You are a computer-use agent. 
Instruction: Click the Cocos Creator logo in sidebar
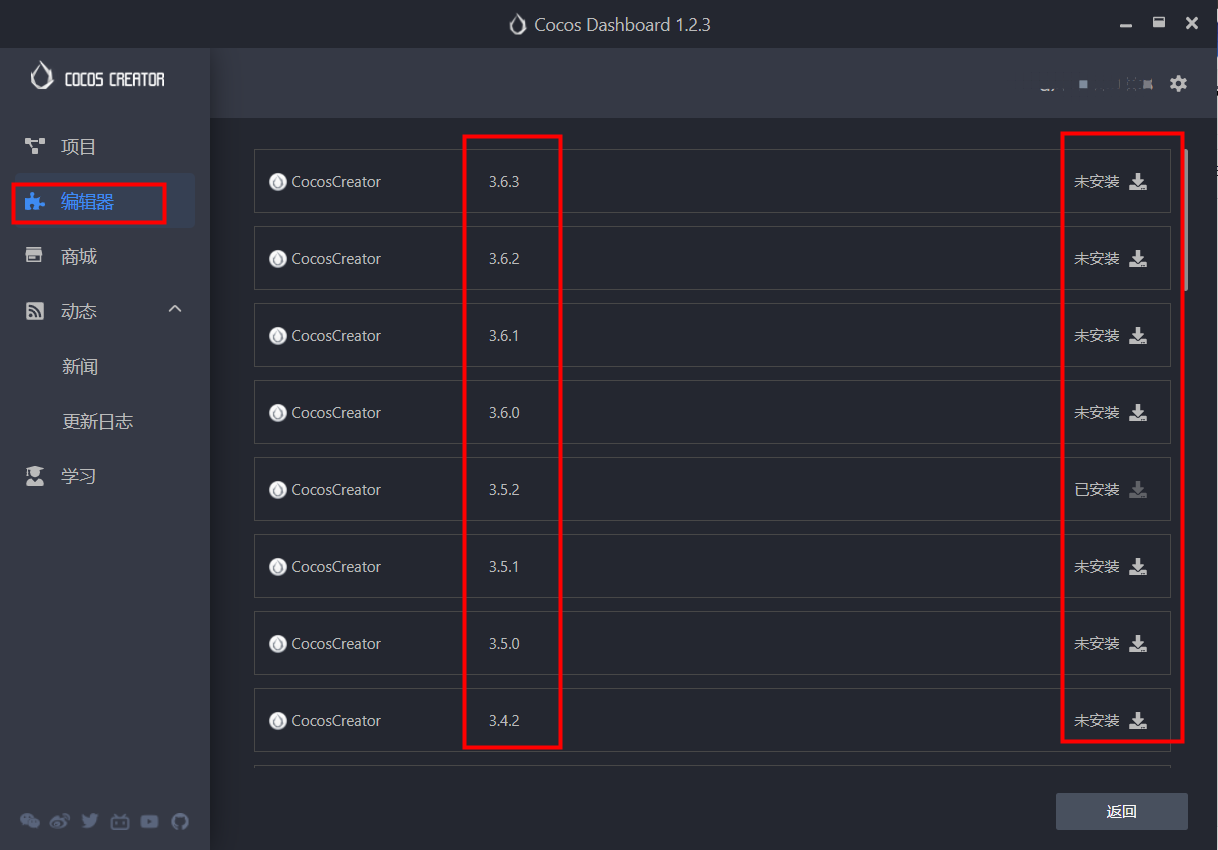tap(97, 77)
